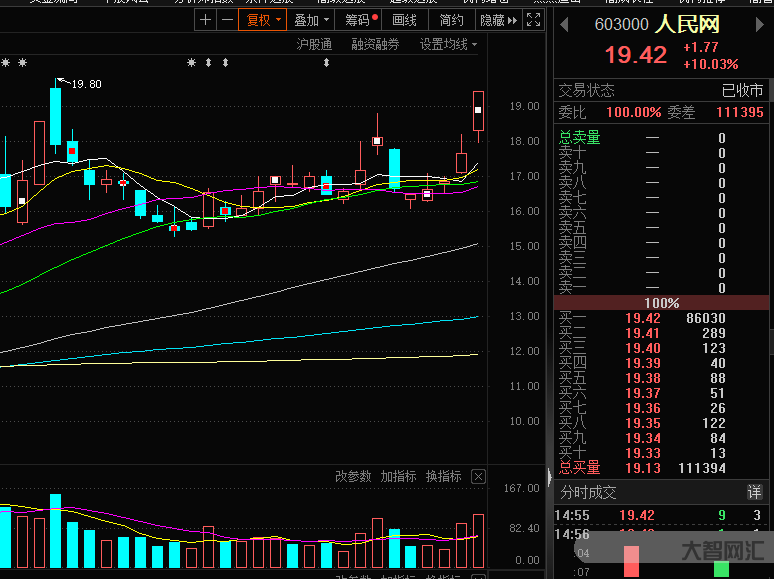Close the volume indicator panel
This screenshot has width=774, height=579.
point(478,477)
